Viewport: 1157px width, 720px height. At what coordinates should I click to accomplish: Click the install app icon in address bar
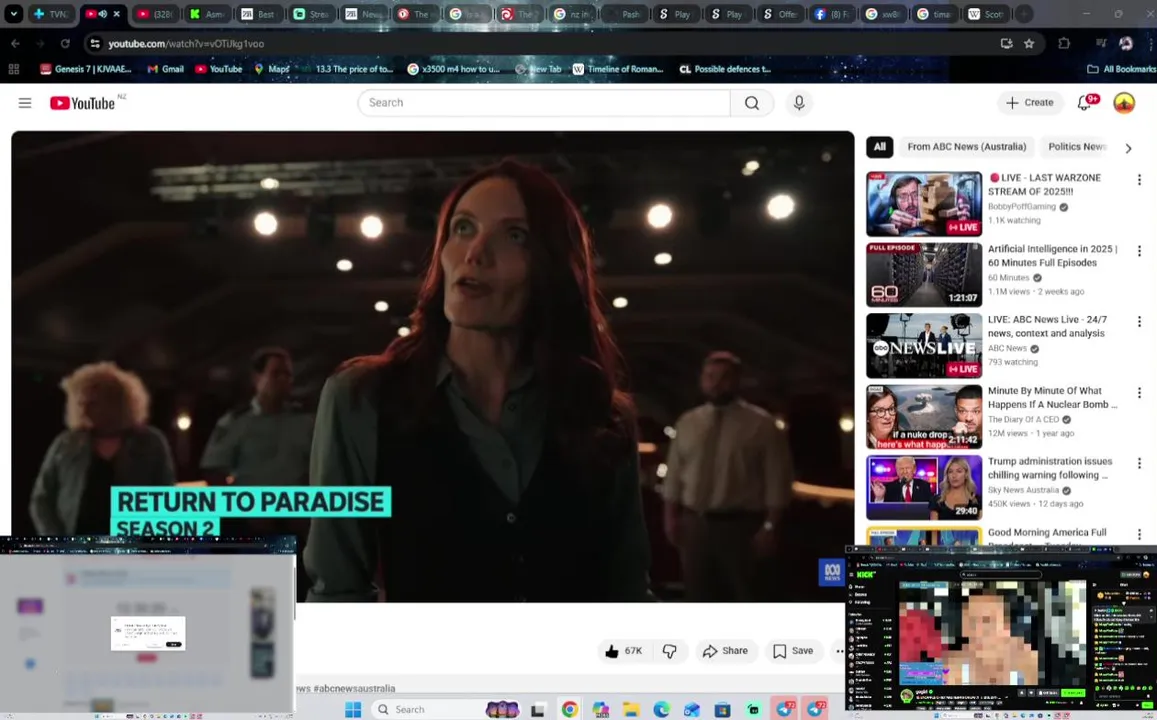pos(1006,44)
